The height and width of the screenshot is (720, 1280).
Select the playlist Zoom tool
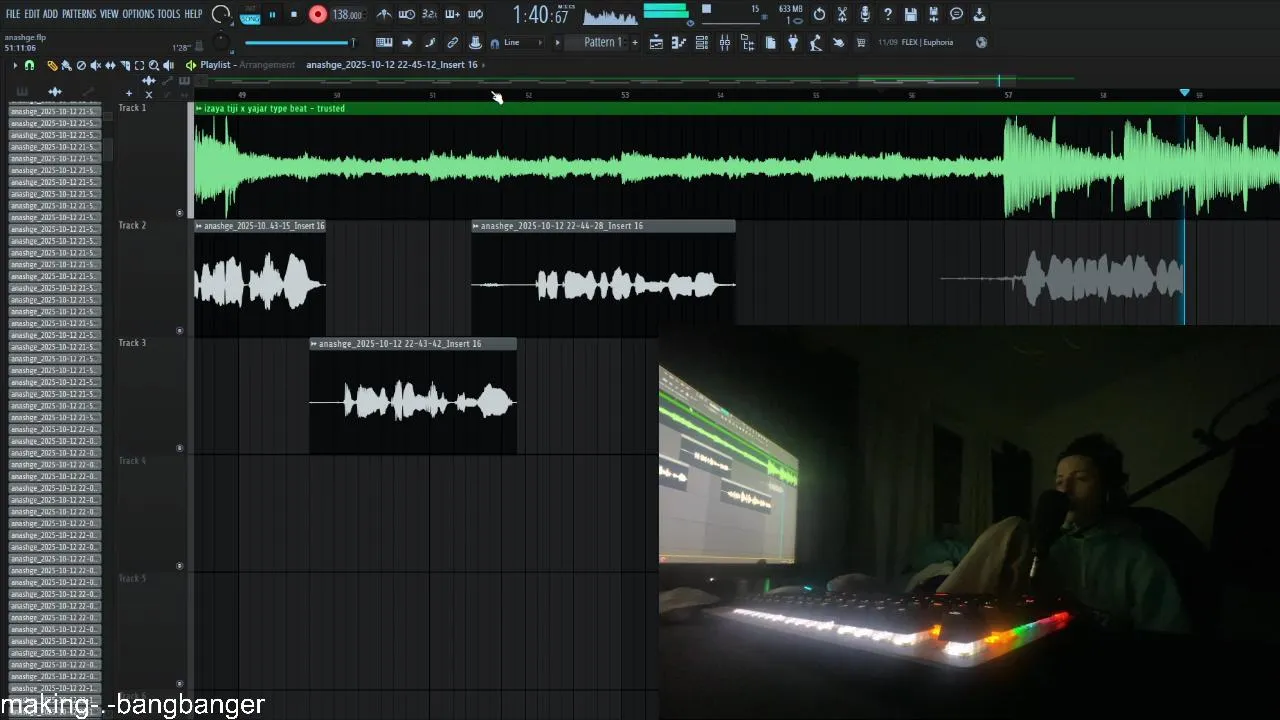click(153, 65)
